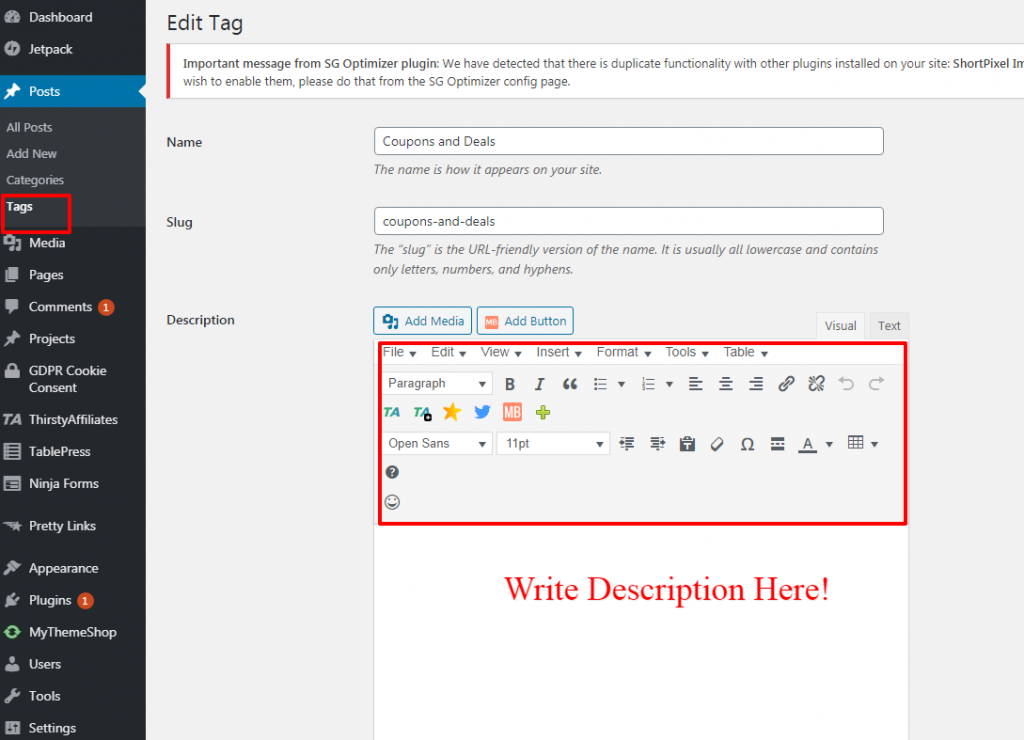Insert a special character with the omega icon
This screenshot has height=740, width=1024.
pyautogui.click(x=747, y=443)
